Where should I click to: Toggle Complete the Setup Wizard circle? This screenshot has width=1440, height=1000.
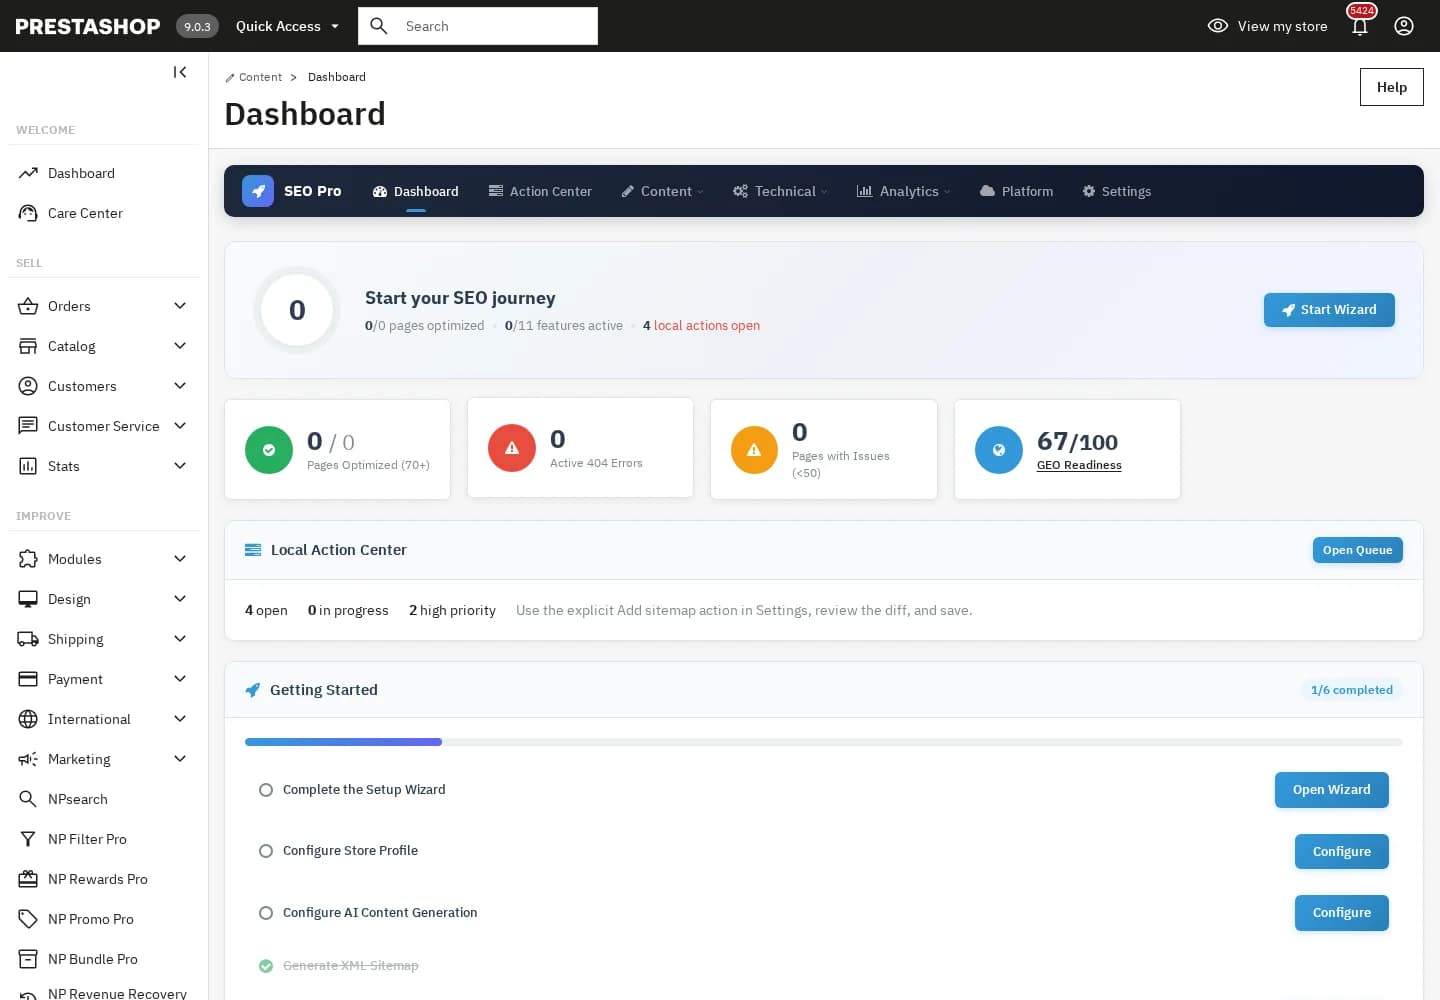click(x=266, y=790)
